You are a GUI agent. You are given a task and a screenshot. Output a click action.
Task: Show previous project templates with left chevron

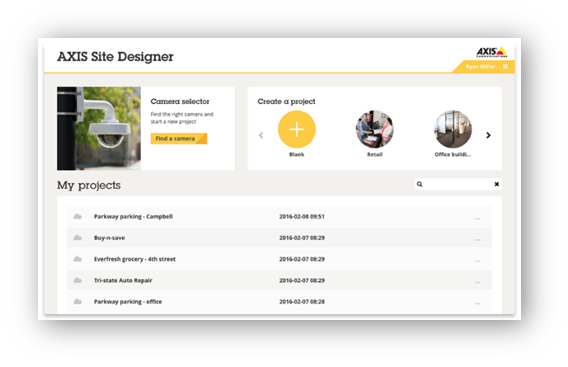coord(261,135)
